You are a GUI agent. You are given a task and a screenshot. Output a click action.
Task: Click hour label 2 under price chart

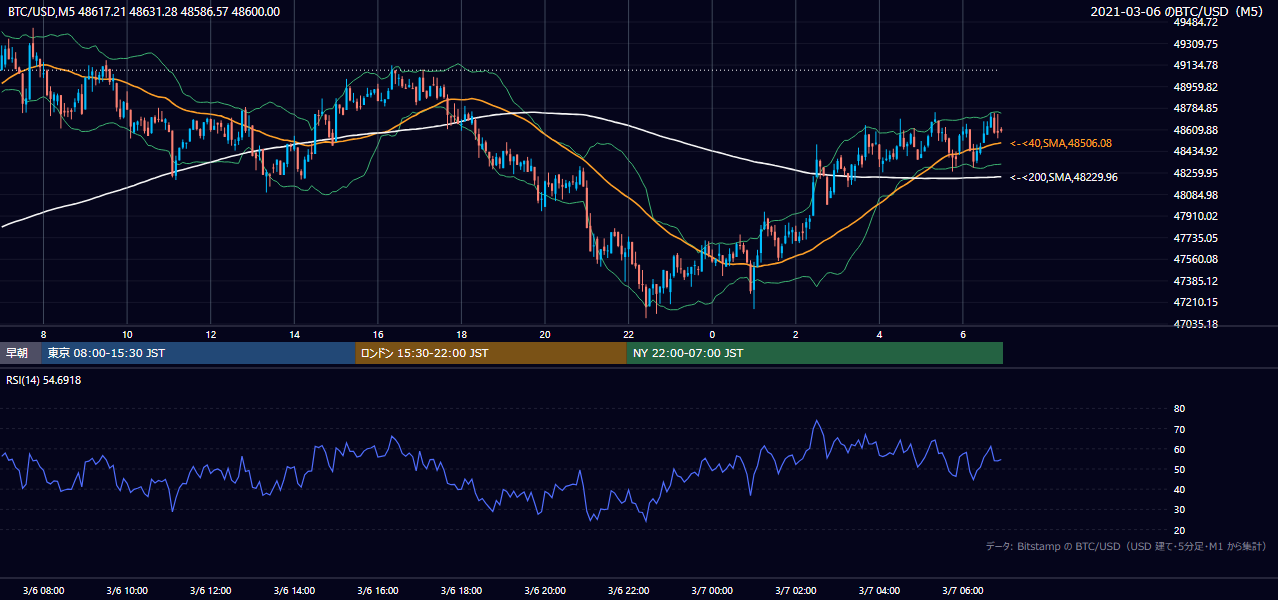(795, 334)
